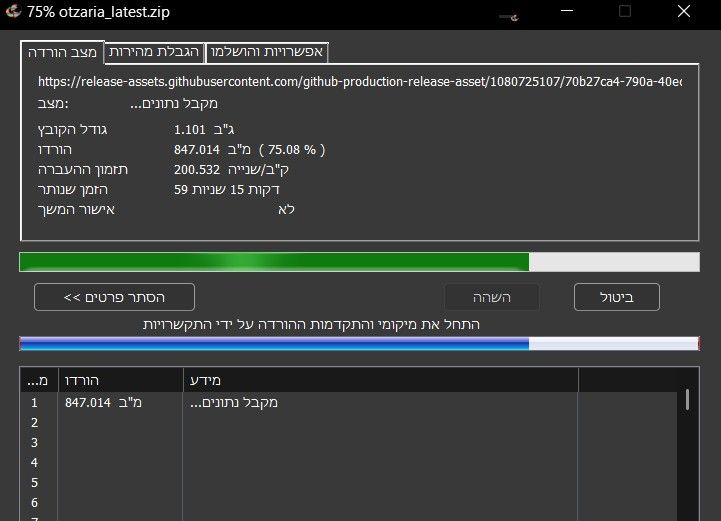The height and width of the screenshot is (521, 721).
Task: Click the status text מקבל נתונים in details
Action: click(x=174, y=103)
